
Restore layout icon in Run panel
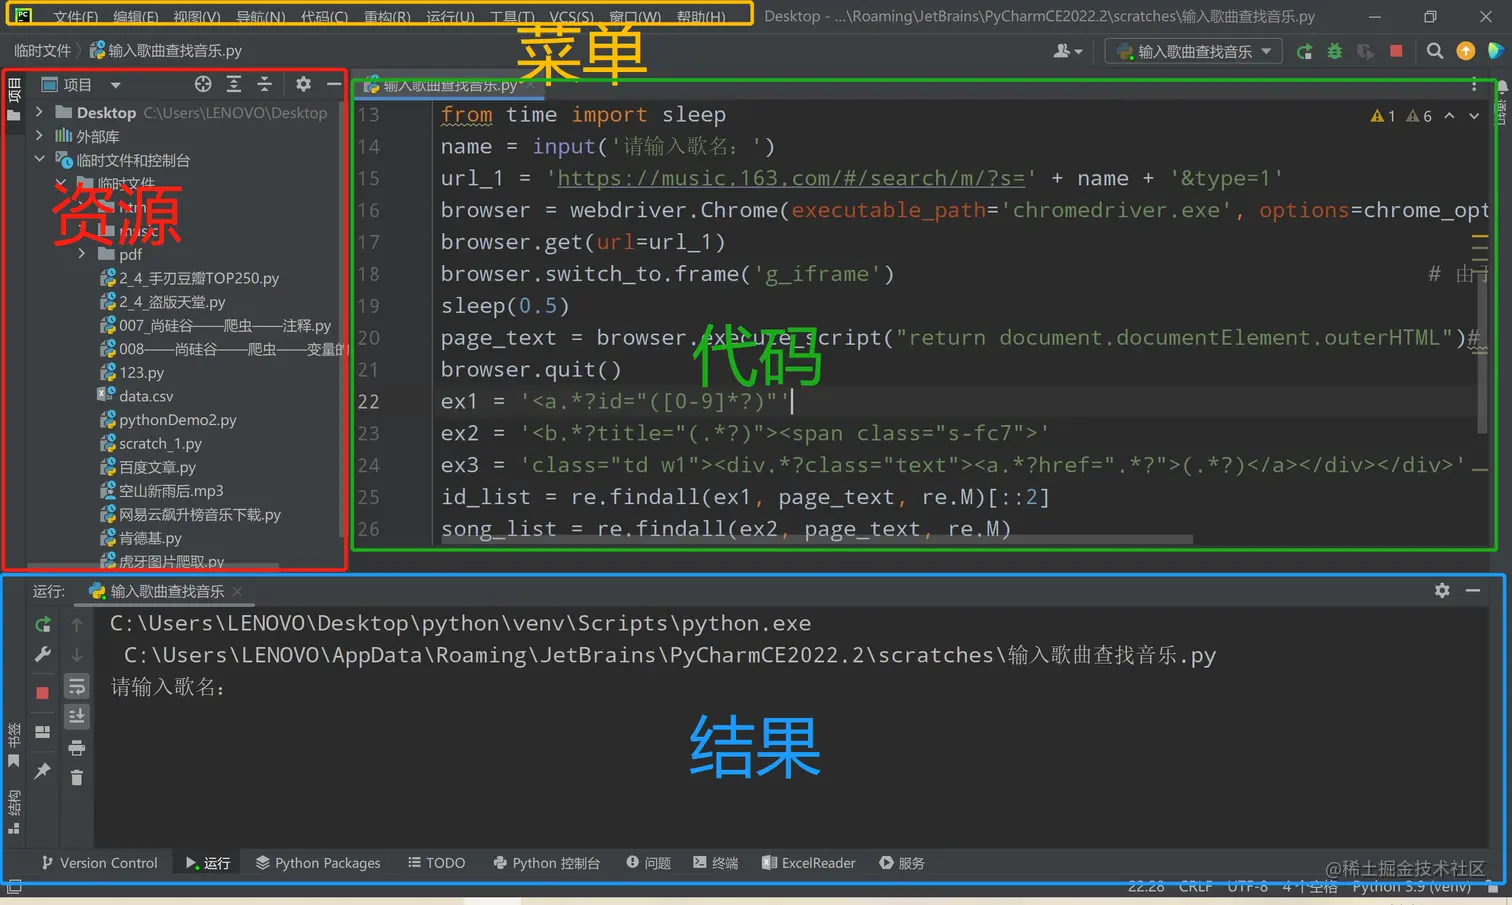(43, 732)
